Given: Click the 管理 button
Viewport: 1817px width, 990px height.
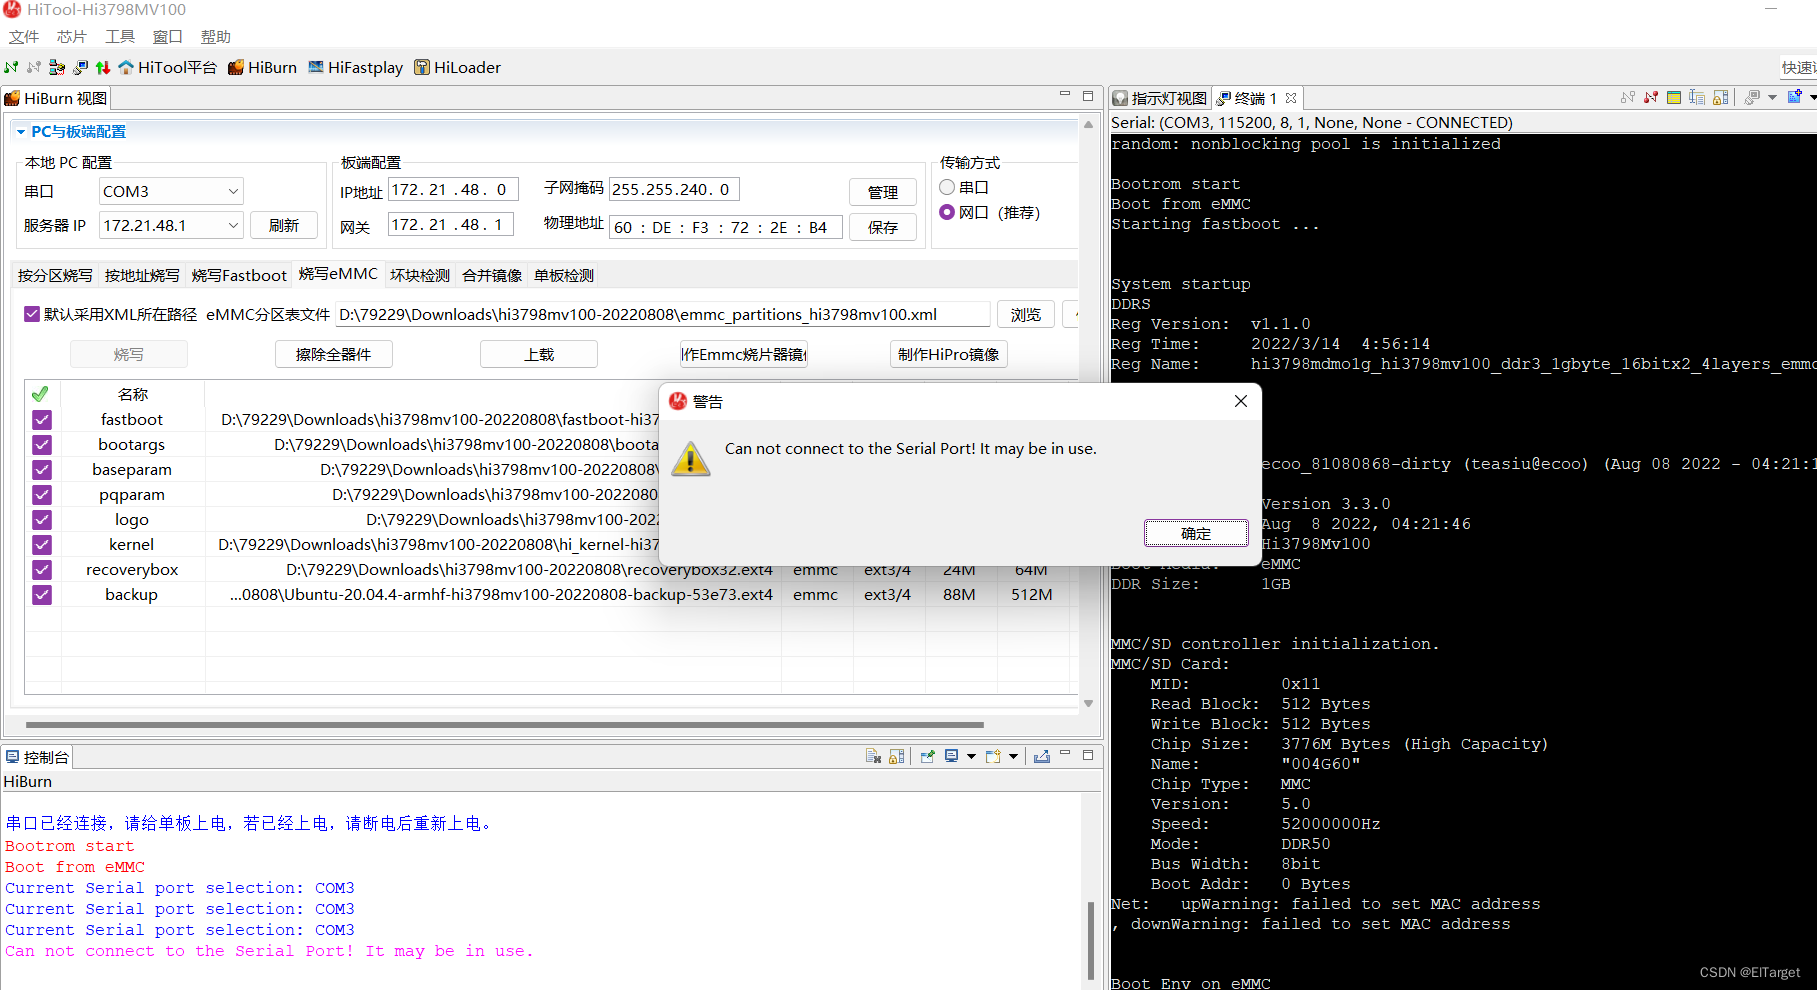Looking at the screenshot, I should 883,192.
